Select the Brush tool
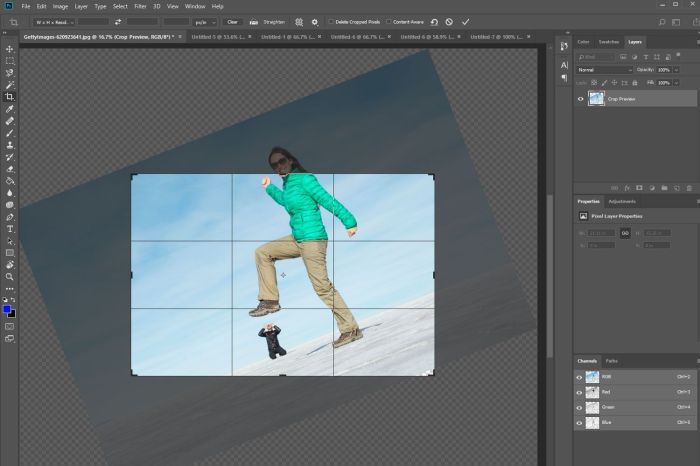The image size is (700, 466). pos(9,133)
